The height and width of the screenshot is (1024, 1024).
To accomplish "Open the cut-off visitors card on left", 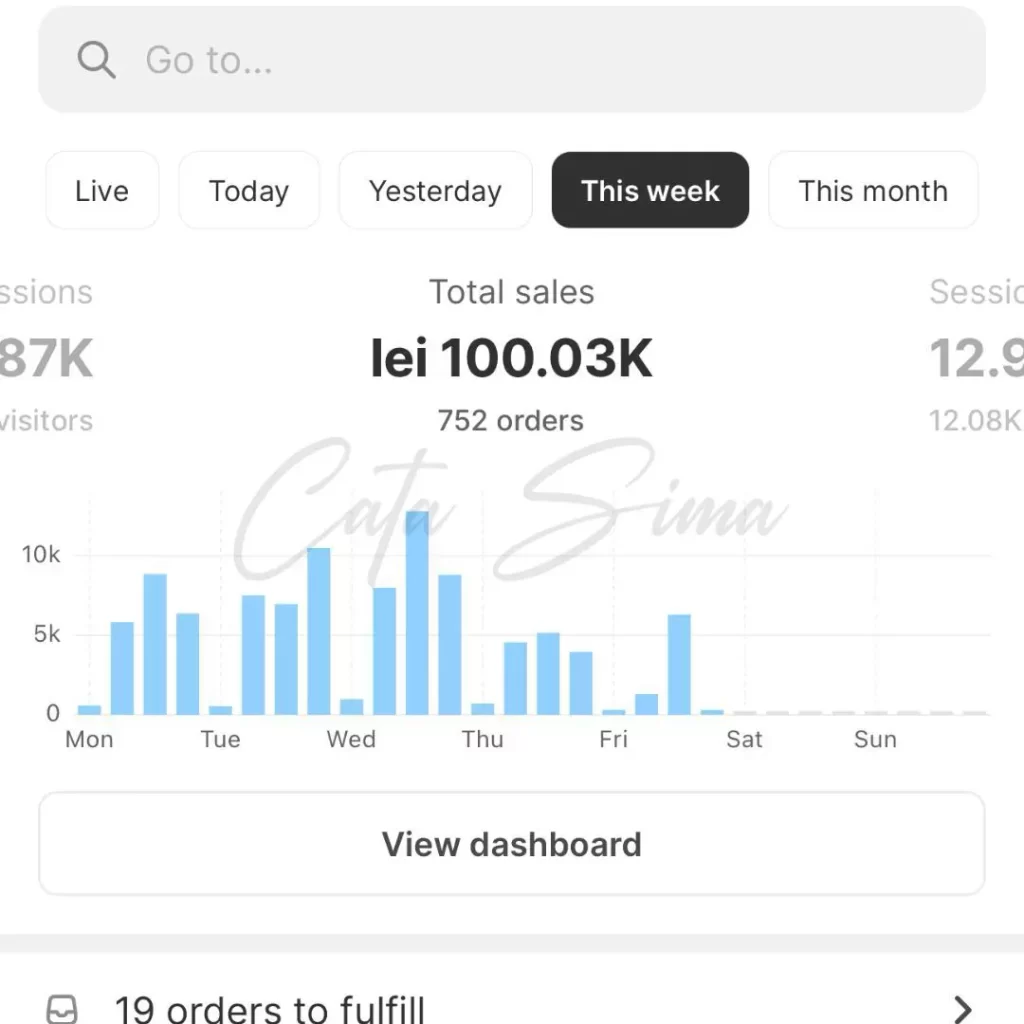I will click(45, 358).
